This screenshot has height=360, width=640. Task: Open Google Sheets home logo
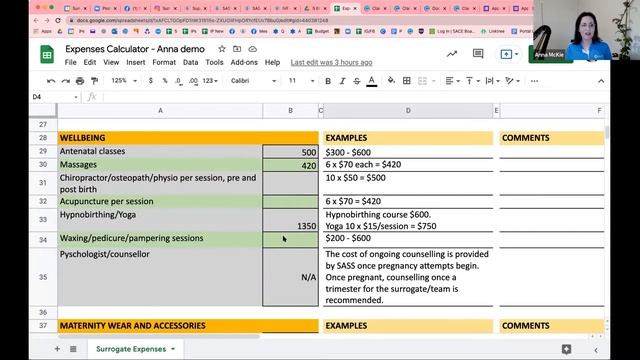coord(47,55)
